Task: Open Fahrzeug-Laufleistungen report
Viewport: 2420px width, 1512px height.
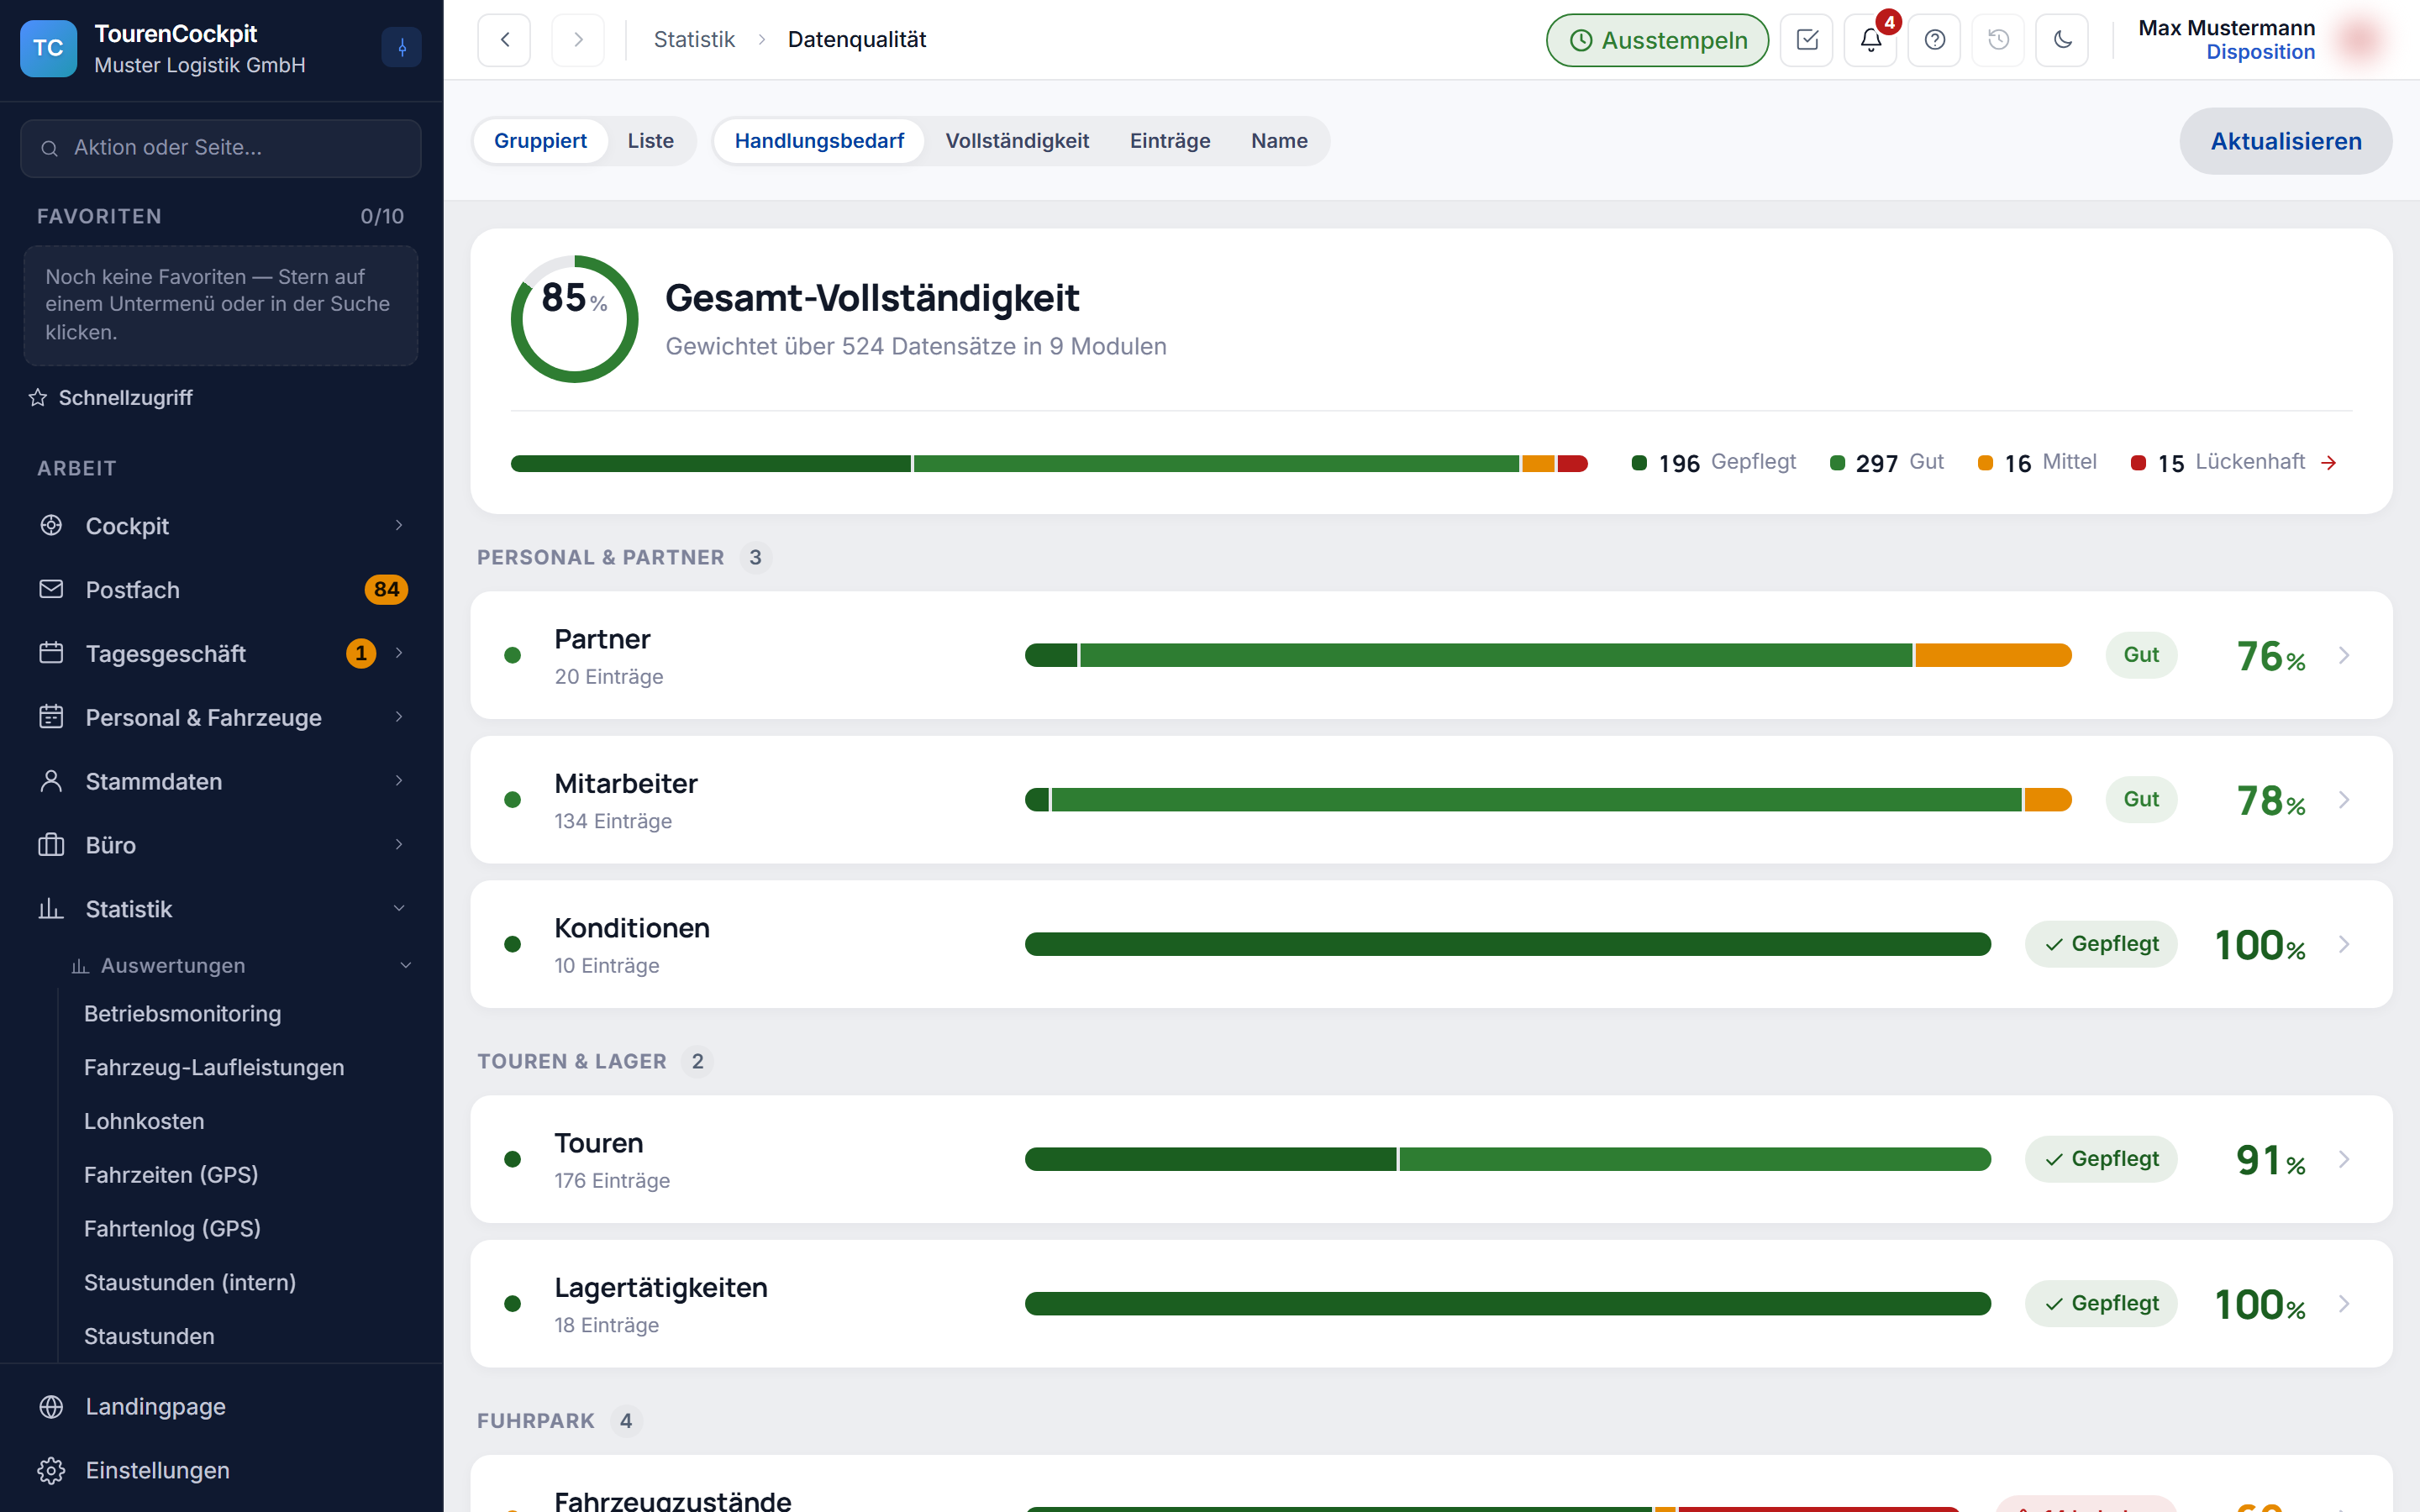Action: pyautogui.click(x=214, y=1068)
